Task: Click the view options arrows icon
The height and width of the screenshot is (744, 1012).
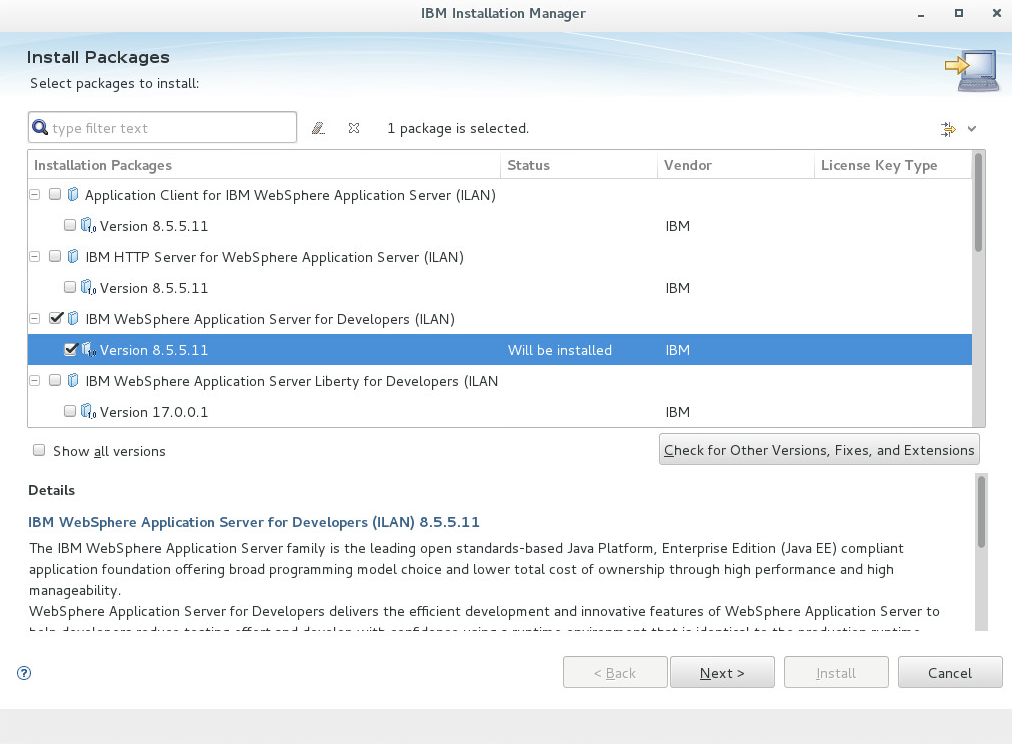Action: coord(947,128)
